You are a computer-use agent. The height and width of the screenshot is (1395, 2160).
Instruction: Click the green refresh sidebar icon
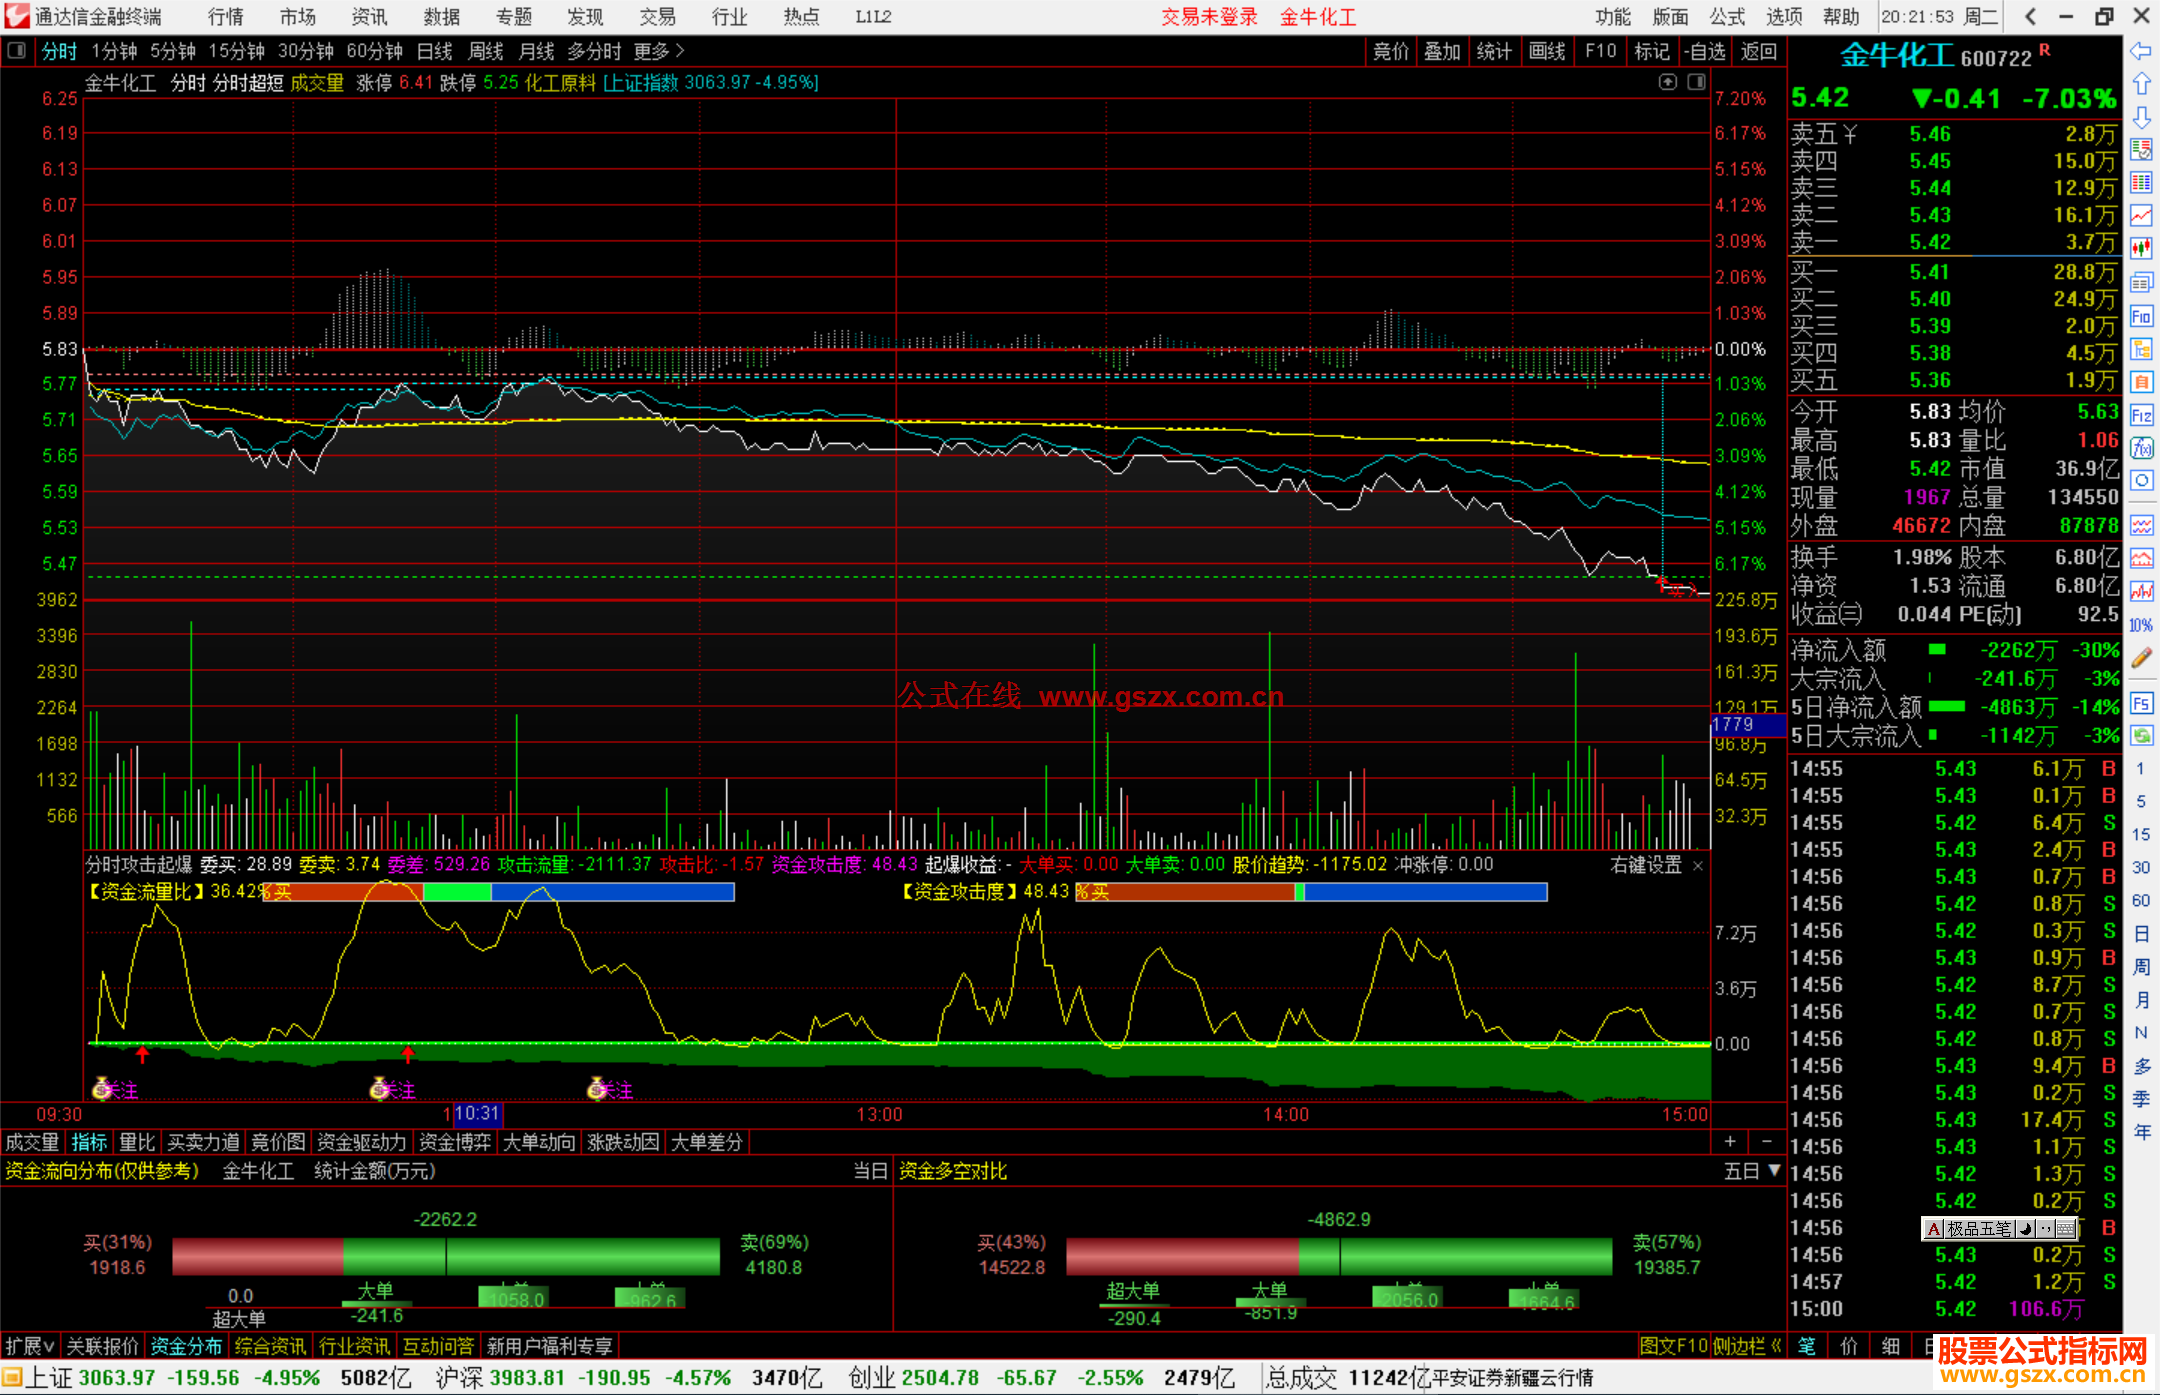point(2141,735)
